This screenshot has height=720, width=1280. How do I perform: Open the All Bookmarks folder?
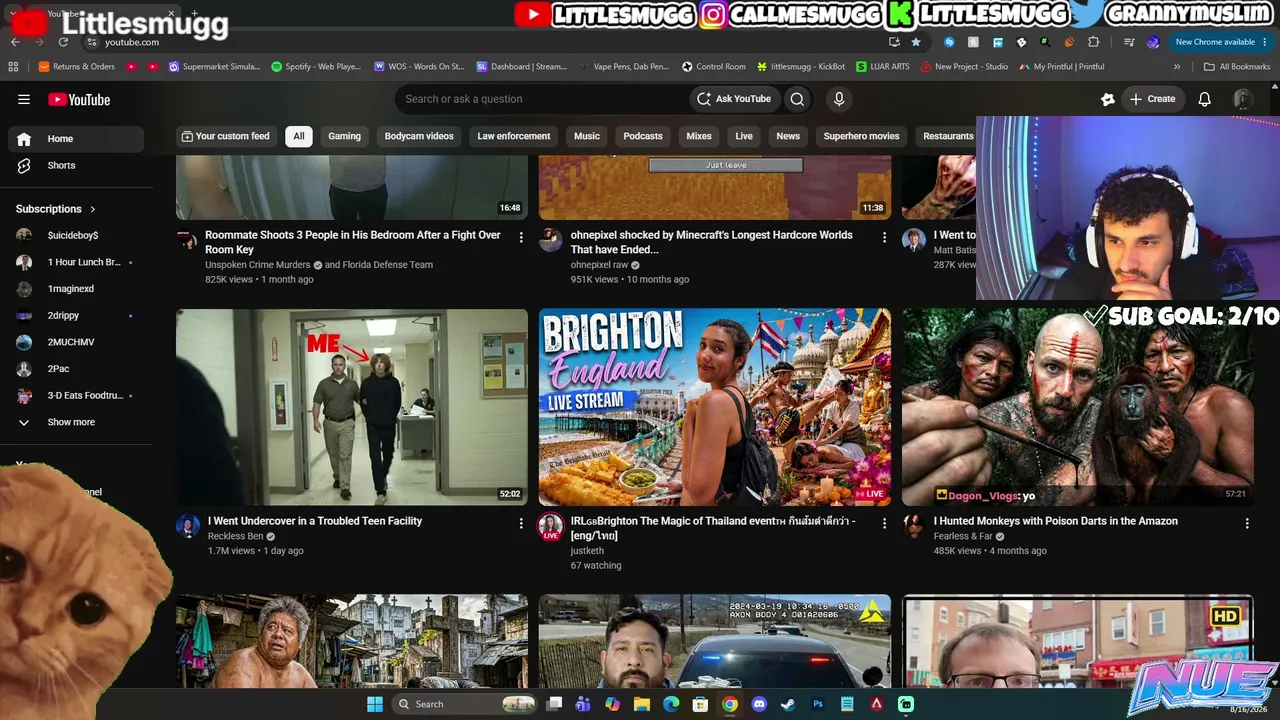click(x=1237, y=67)
